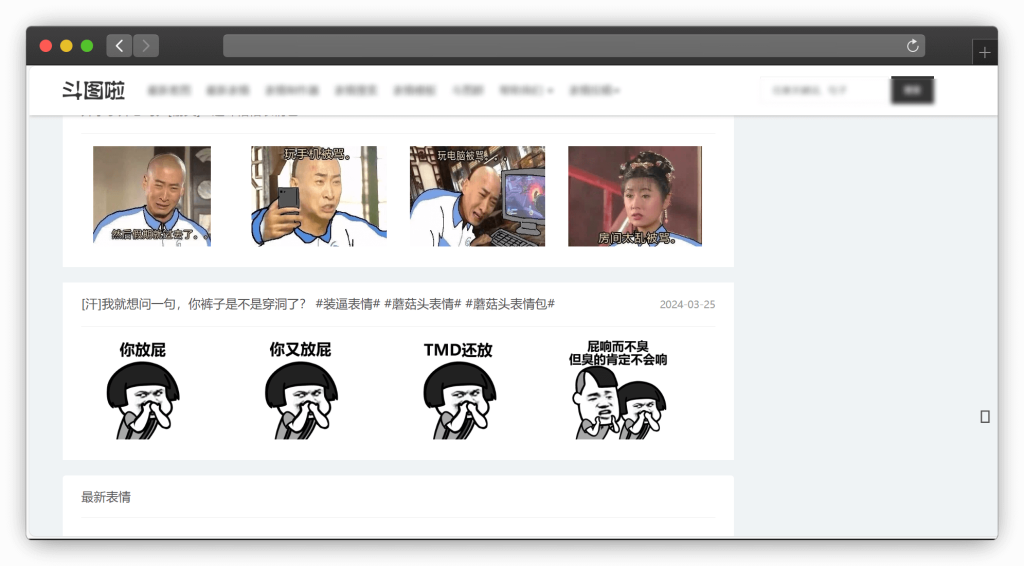Screen dimensions: 1024x566
Task: Click the post date 2024-03-25
Action: 687,305
